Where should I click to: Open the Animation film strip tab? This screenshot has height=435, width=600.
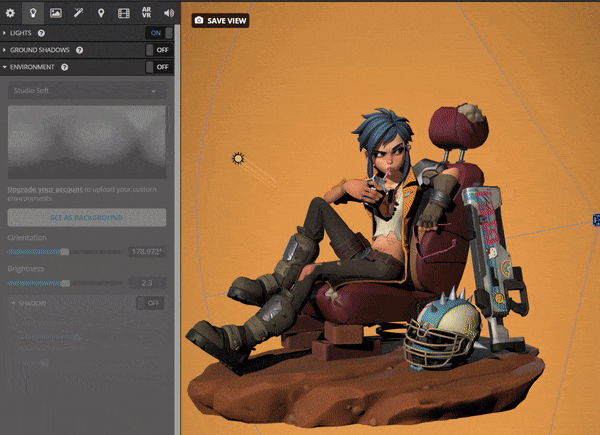click(x=123, y=13)
